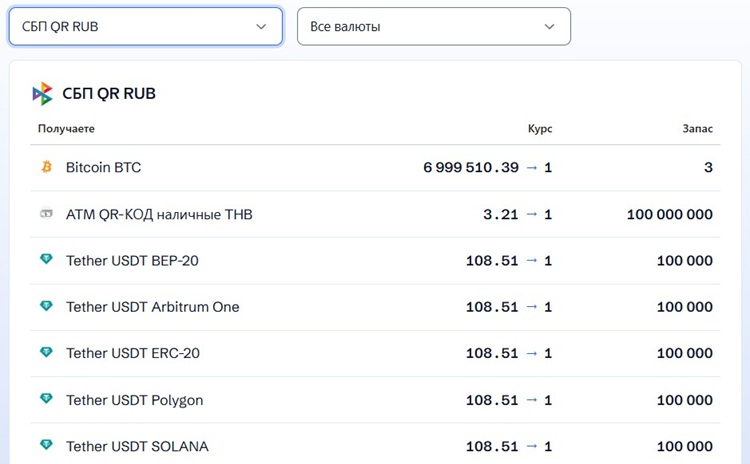Click the 100 000 reserve in SOLANA row
Screen dimensions: 750x464
click(x=684, y=446)
